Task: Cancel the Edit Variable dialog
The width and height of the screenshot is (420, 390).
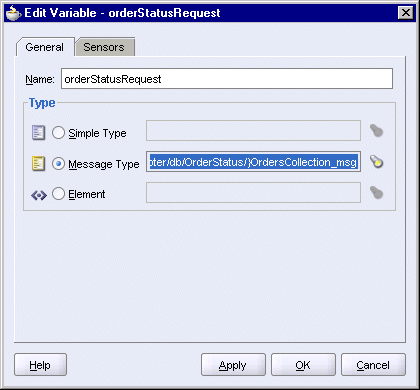Action: click(x=373, y=365)
